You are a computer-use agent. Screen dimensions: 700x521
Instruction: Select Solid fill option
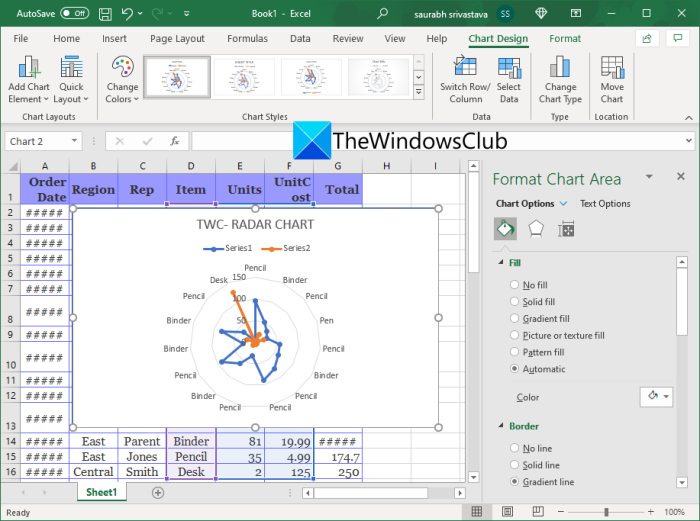point(514,302)
